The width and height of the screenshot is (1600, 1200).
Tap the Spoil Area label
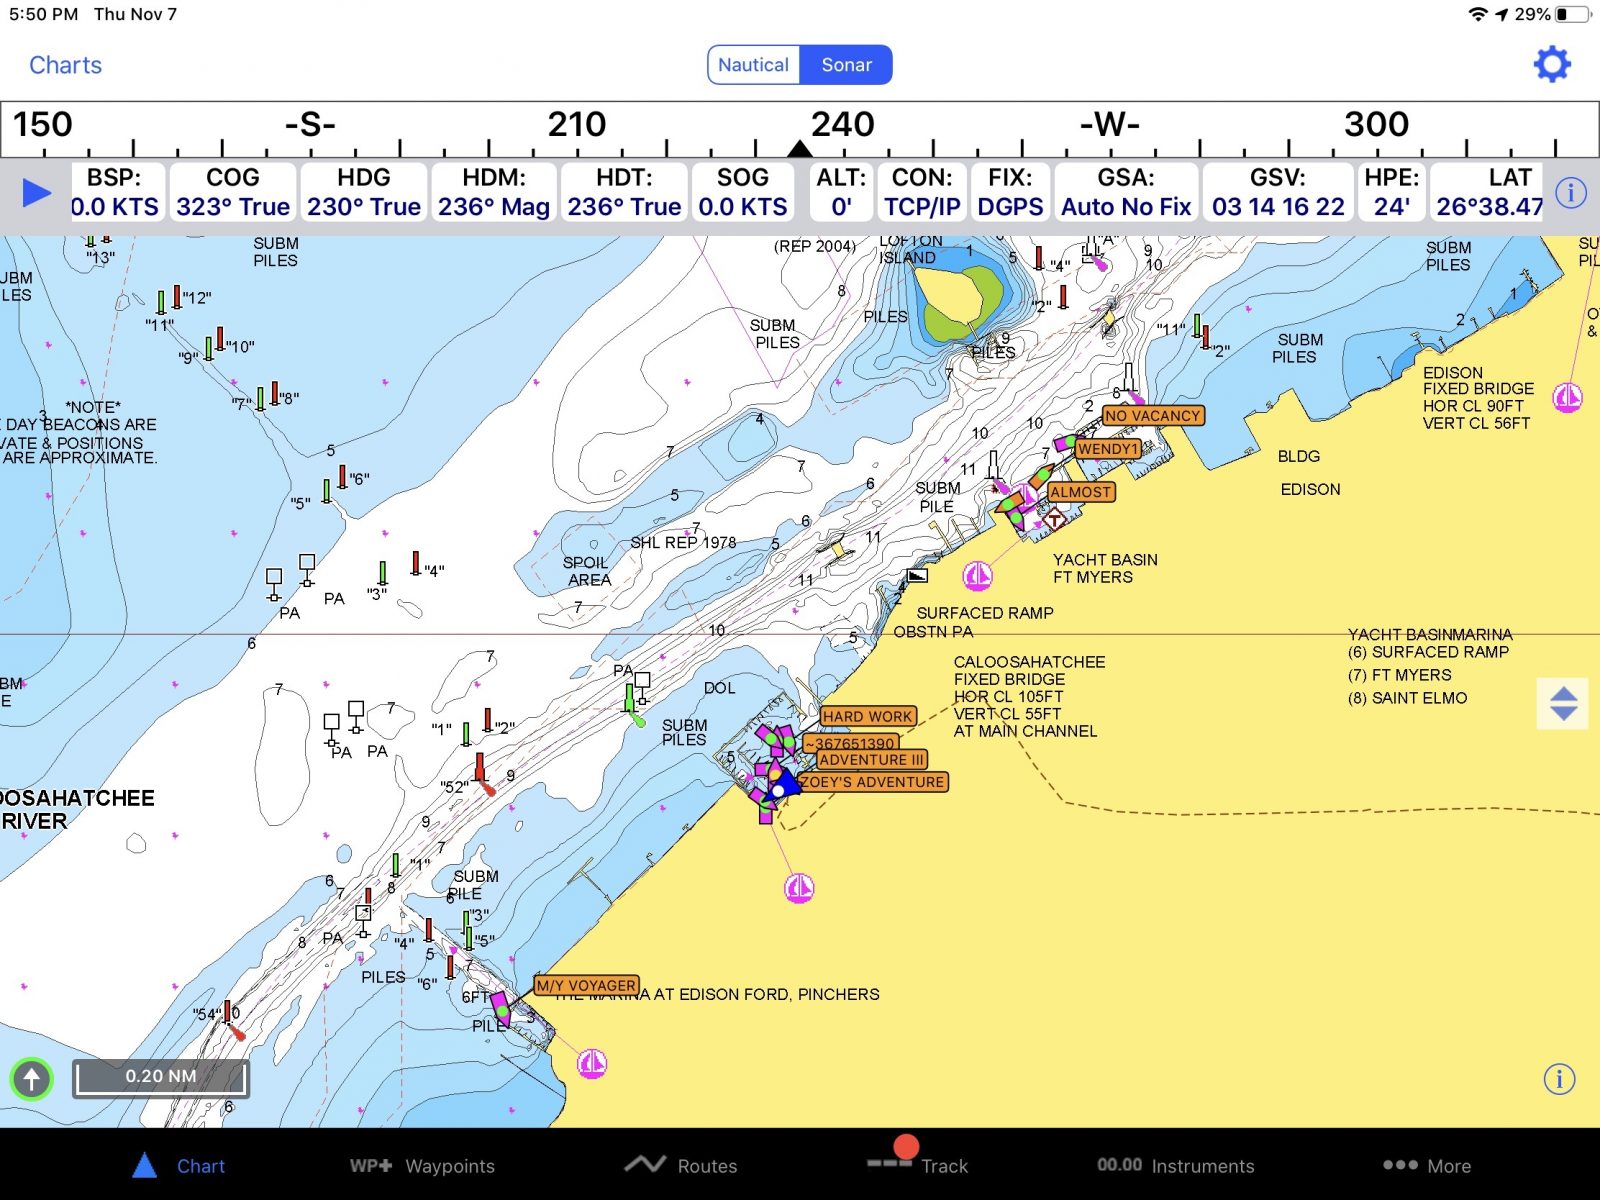click(x=587, y=571)
